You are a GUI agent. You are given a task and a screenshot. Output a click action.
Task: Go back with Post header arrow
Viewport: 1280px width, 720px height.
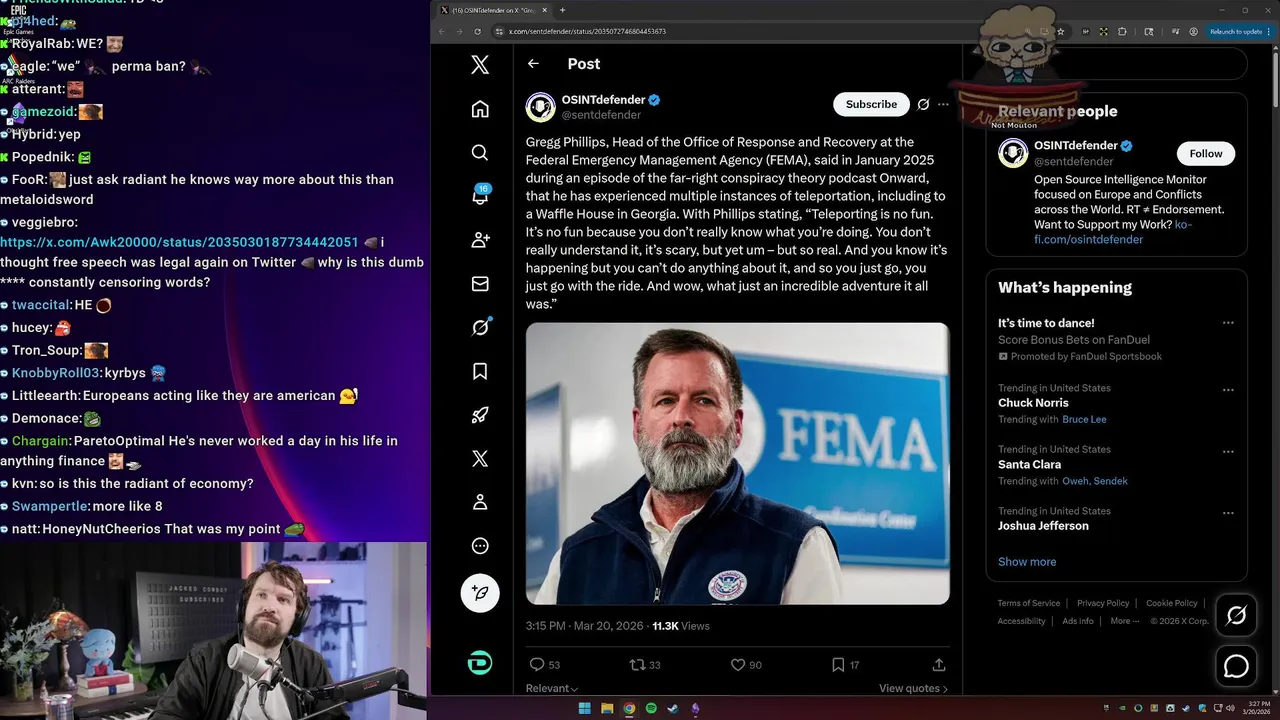[533, 63]
